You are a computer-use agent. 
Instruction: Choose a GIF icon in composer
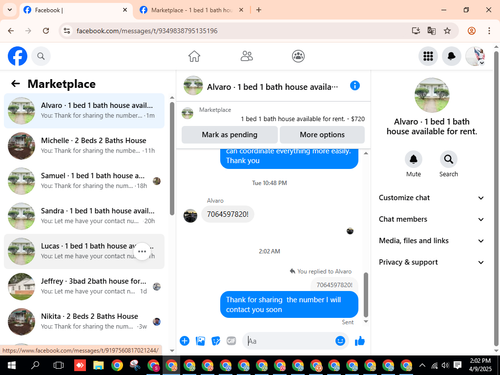coord(231,341)
